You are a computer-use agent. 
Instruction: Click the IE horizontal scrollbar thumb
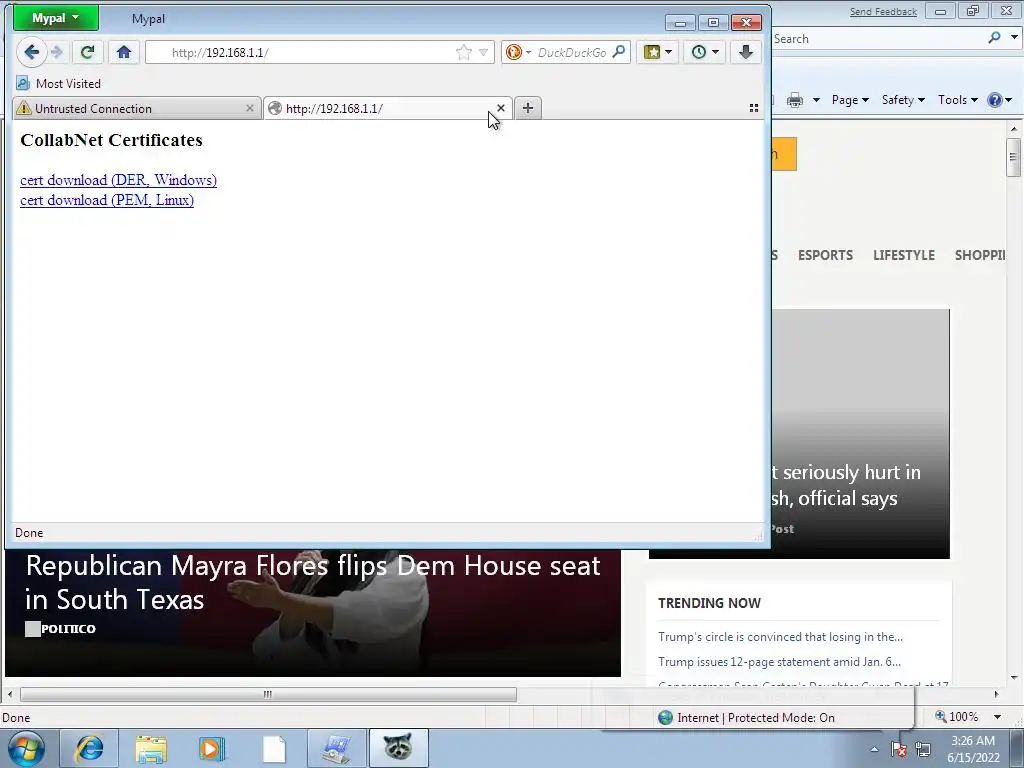[x=268, y=694]
